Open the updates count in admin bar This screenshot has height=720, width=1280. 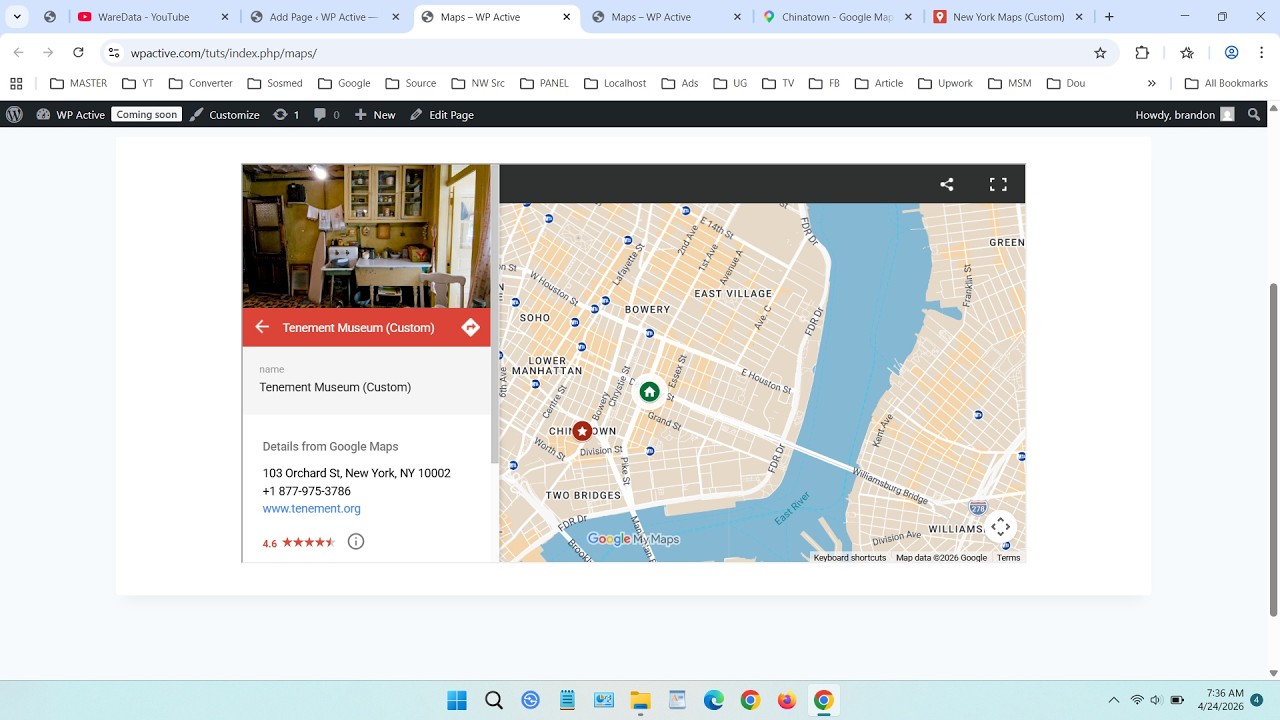click(286, 115)
